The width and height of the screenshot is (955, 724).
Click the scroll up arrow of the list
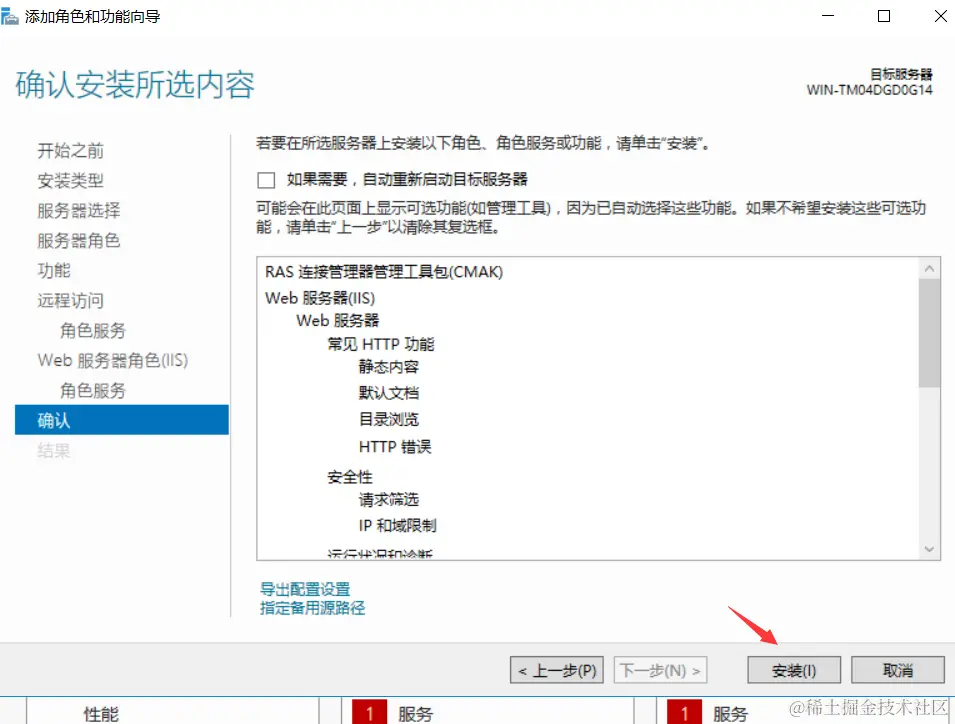pos(929,269)
